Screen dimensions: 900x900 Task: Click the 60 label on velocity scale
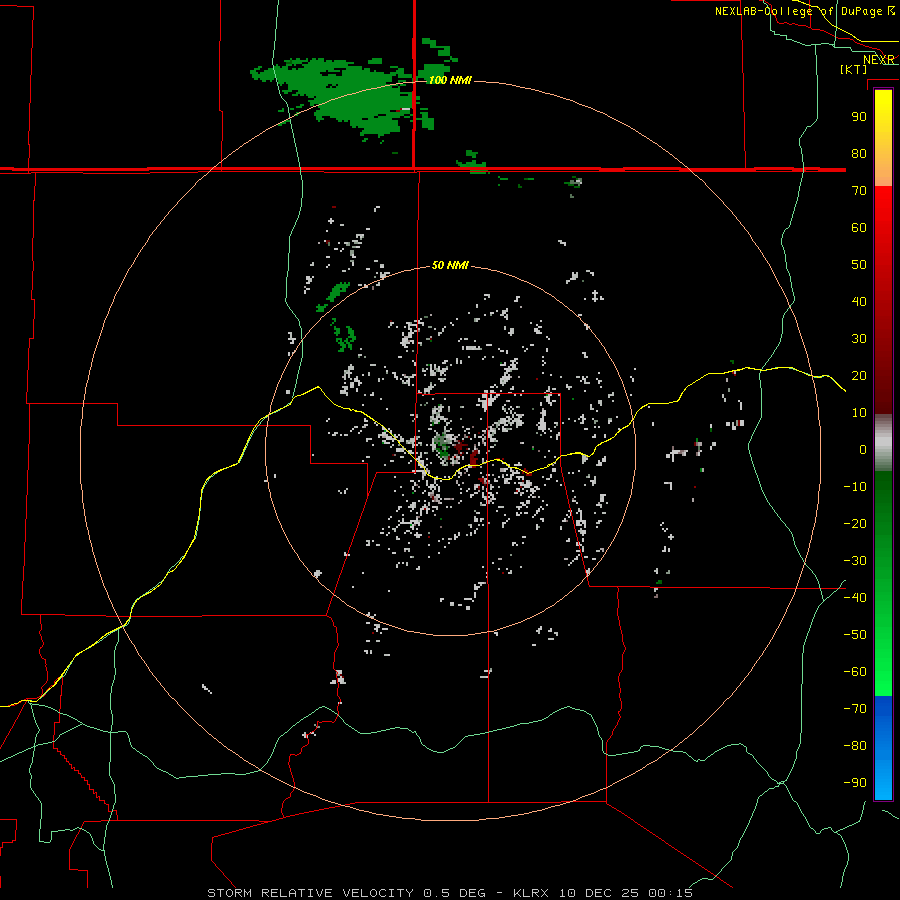click(859, 228)
